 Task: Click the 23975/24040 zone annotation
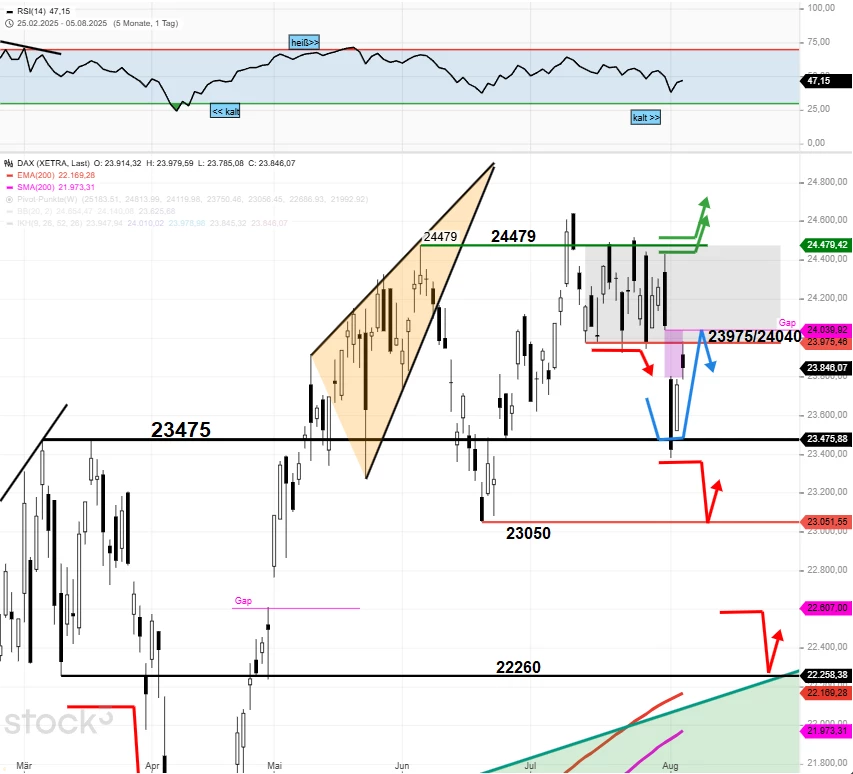click(x=755, y=336)
